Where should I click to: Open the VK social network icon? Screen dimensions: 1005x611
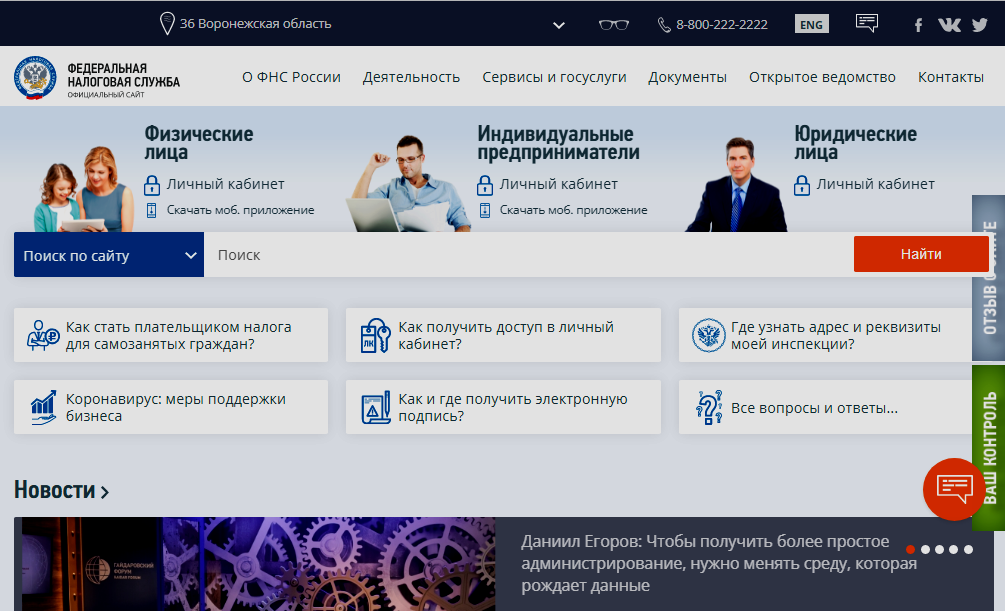point(949,25)
